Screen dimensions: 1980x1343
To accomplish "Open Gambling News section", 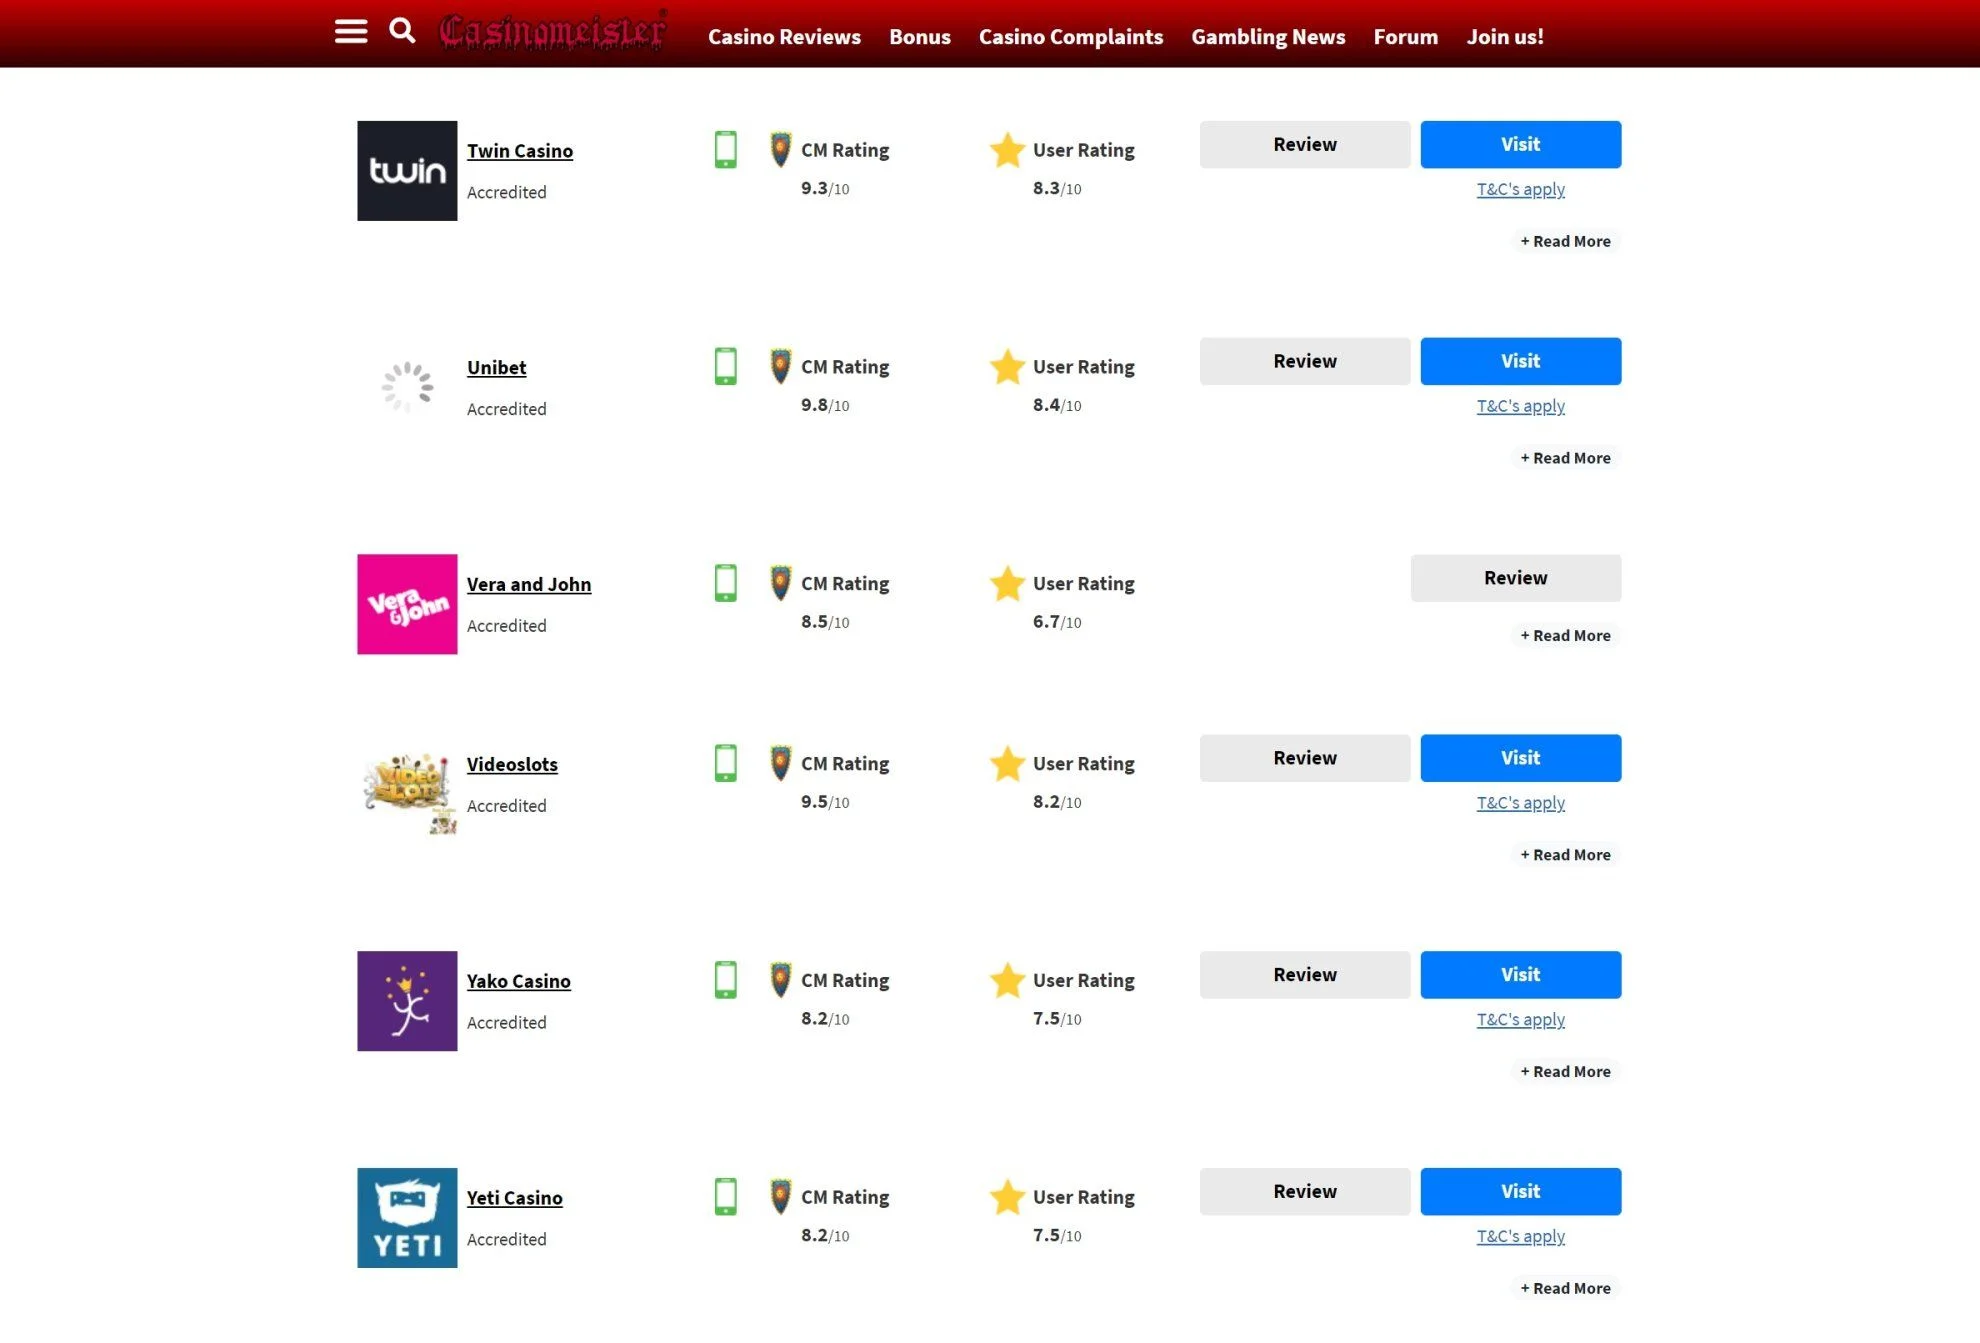I will pos(1268,37).
